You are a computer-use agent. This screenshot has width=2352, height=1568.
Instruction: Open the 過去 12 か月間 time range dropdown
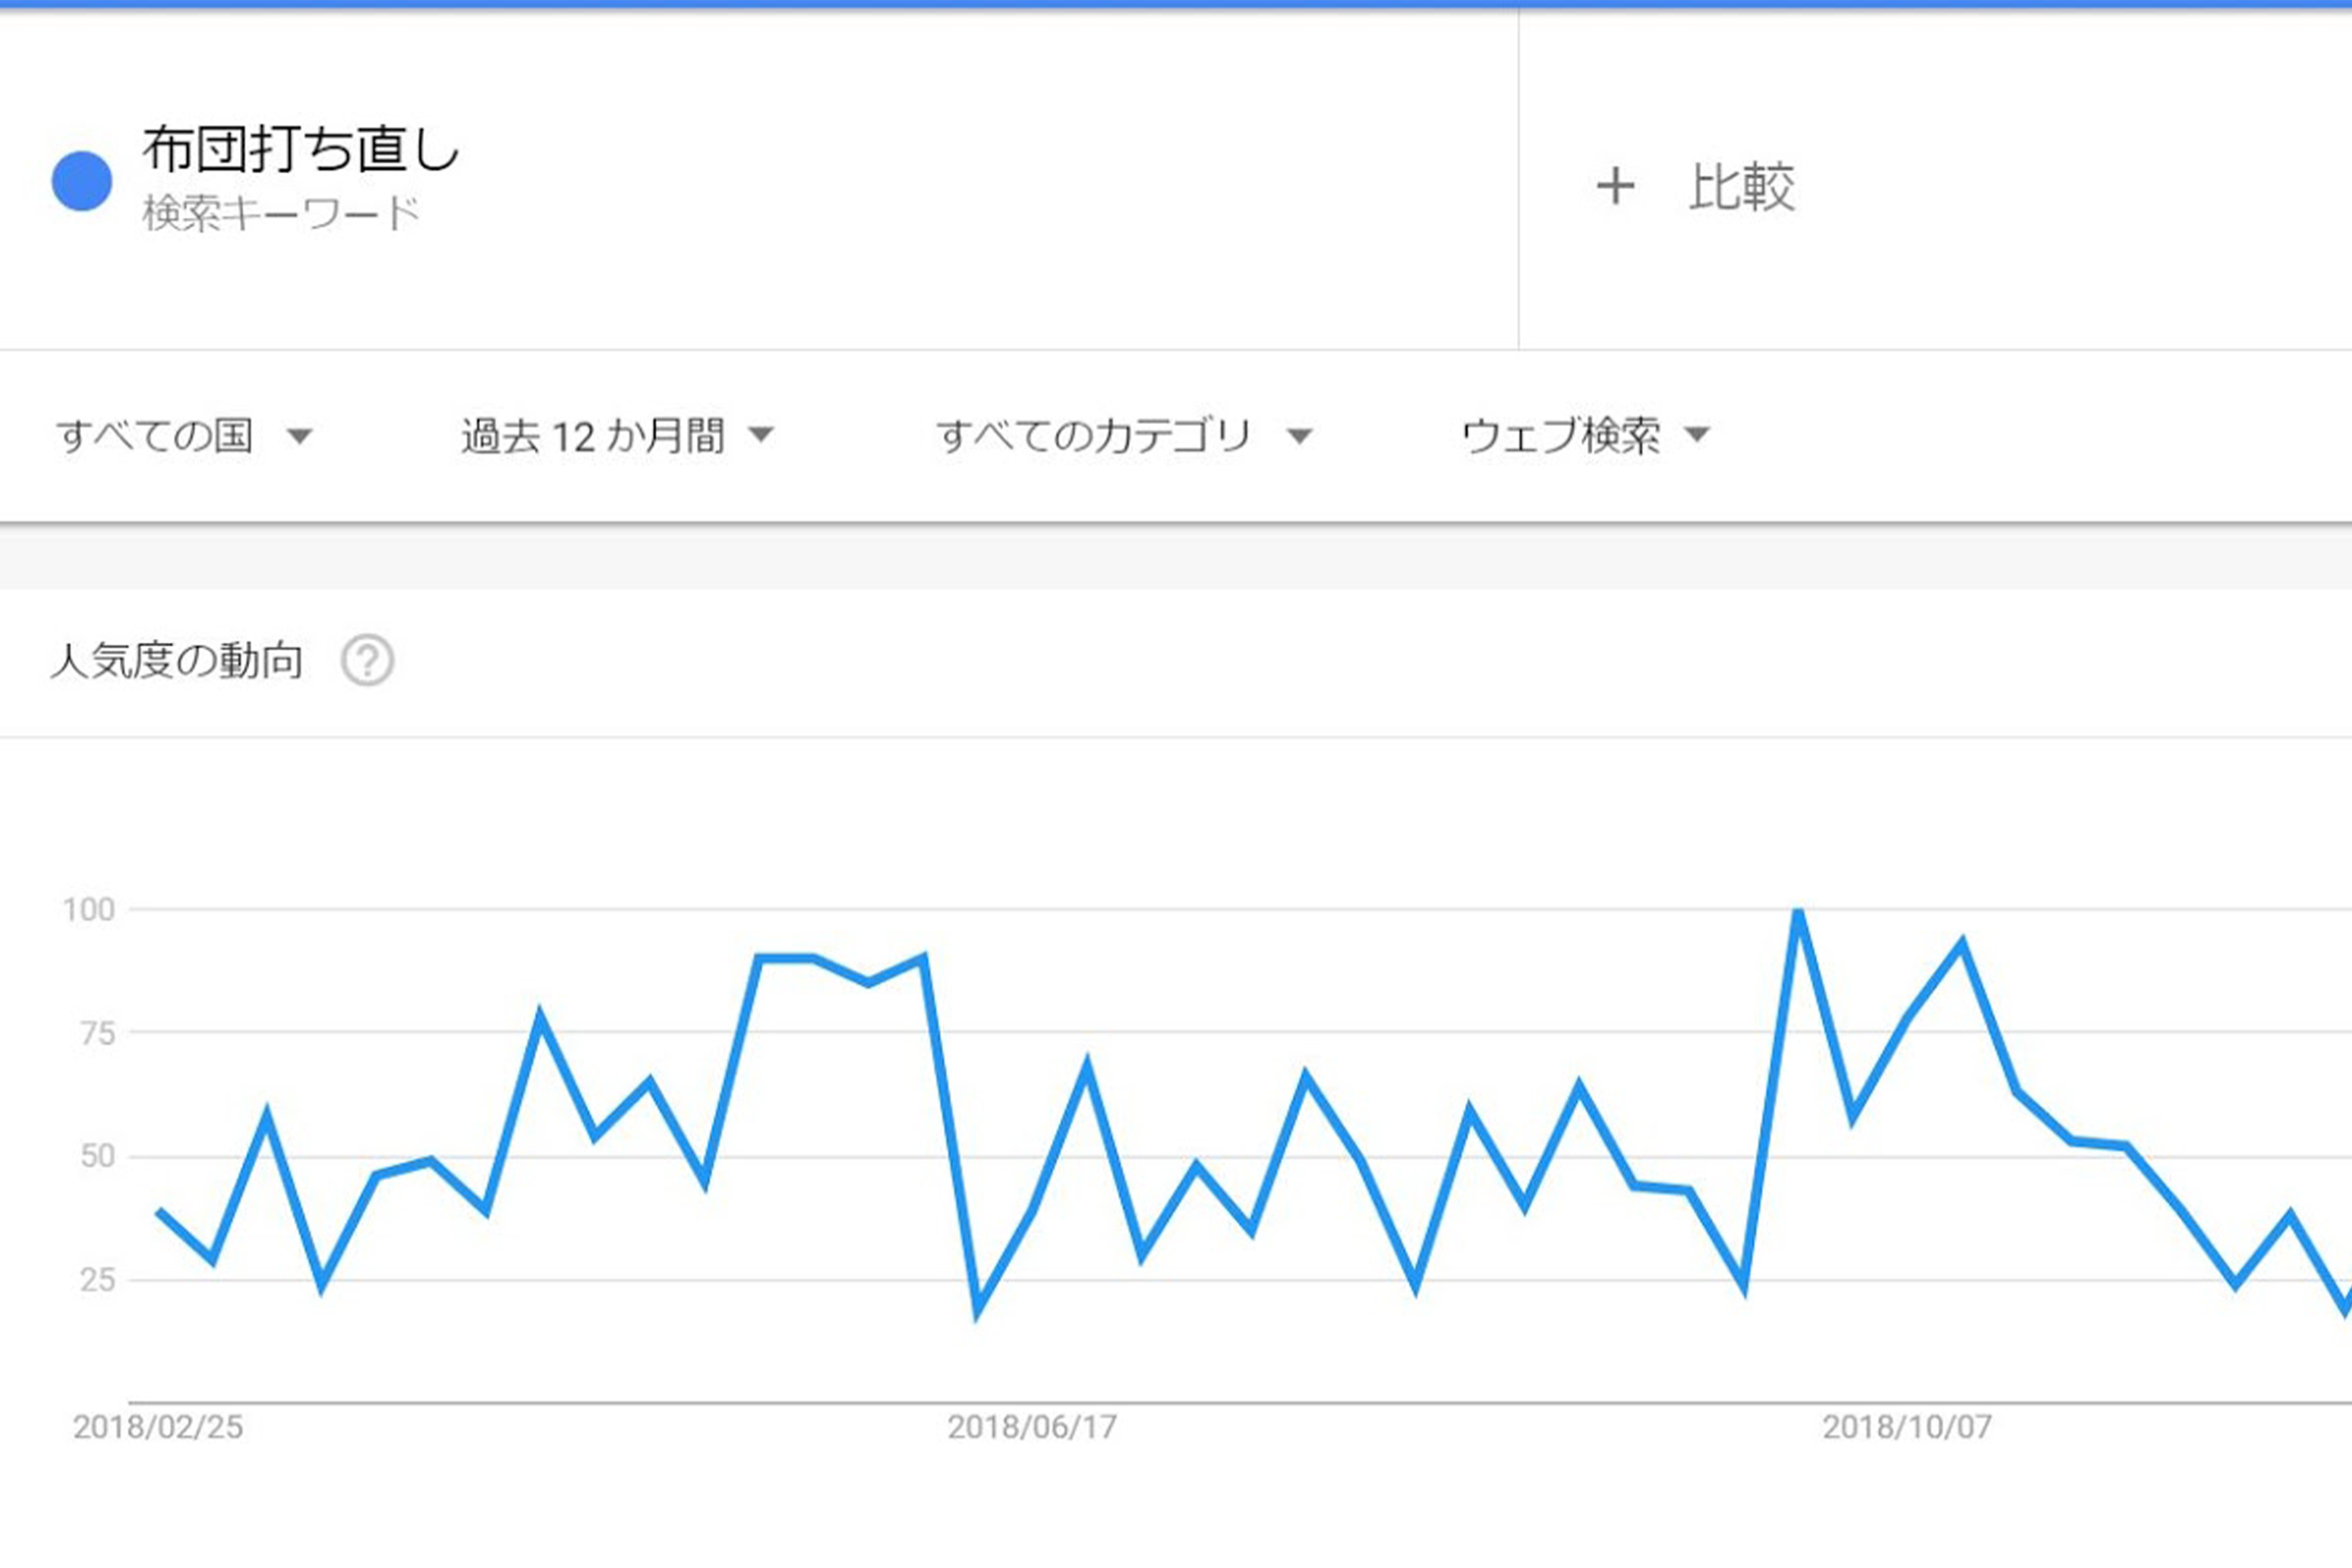click(618, 436)
